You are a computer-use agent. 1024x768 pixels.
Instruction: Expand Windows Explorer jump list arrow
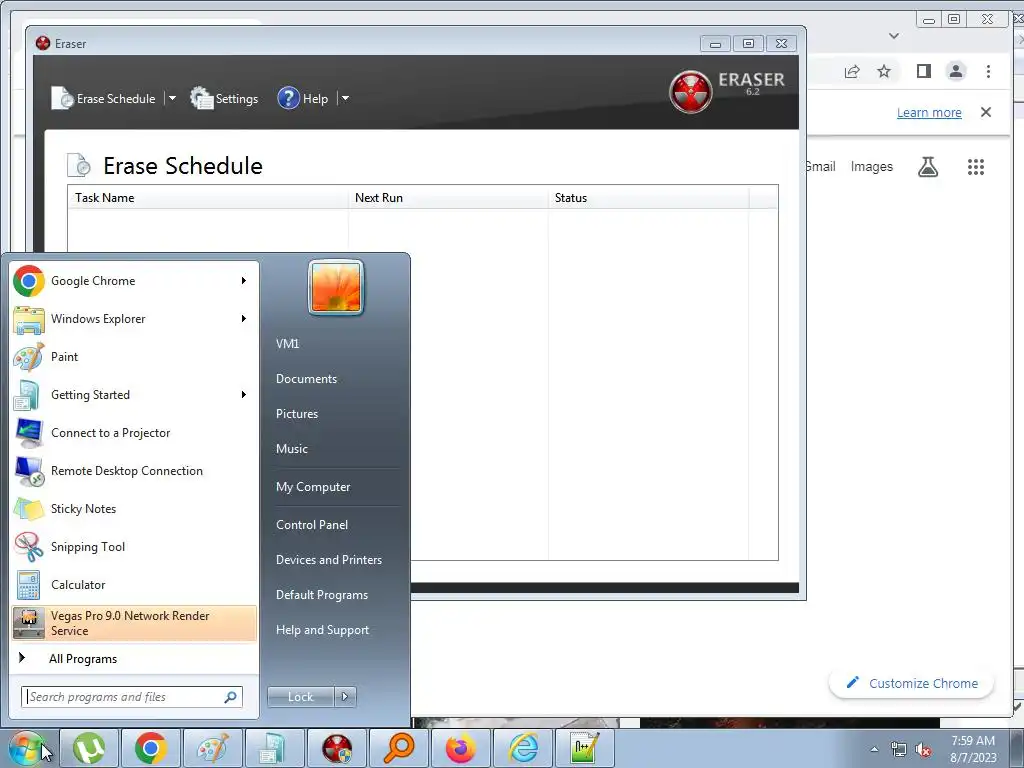tap(244, 319)
